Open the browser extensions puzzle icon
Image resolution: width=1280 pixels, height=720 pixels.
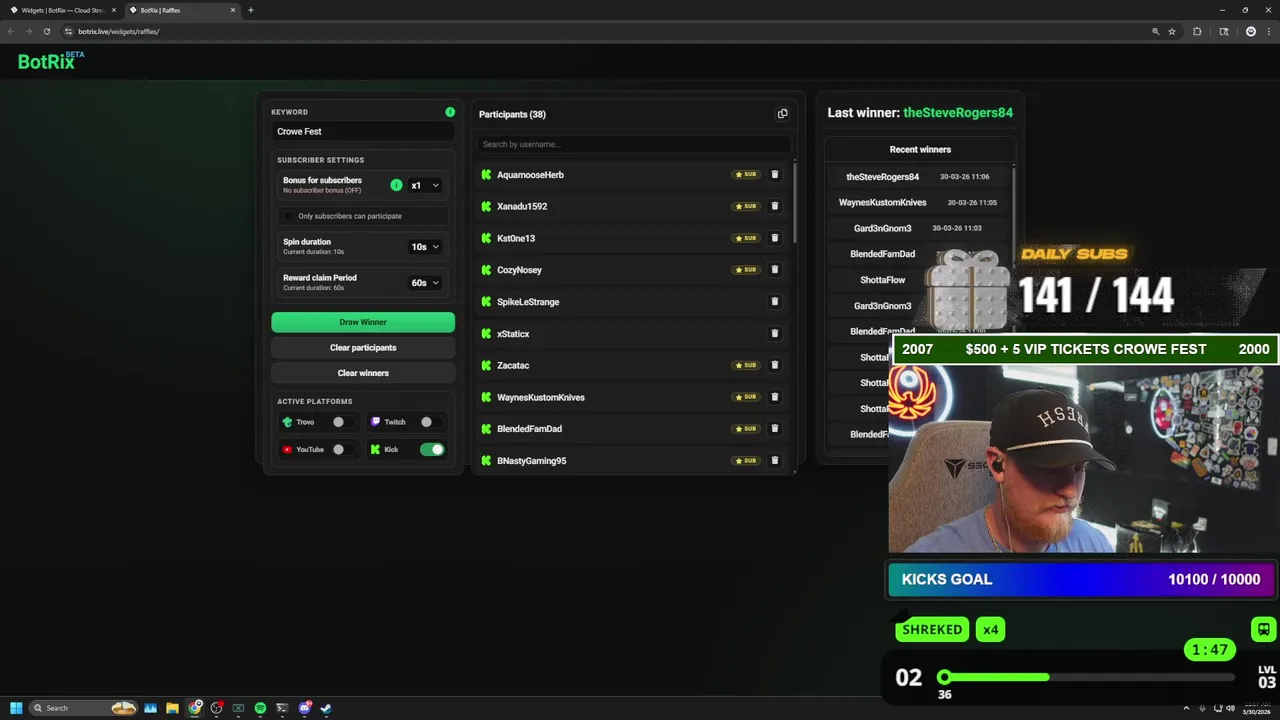point(1197,31)
